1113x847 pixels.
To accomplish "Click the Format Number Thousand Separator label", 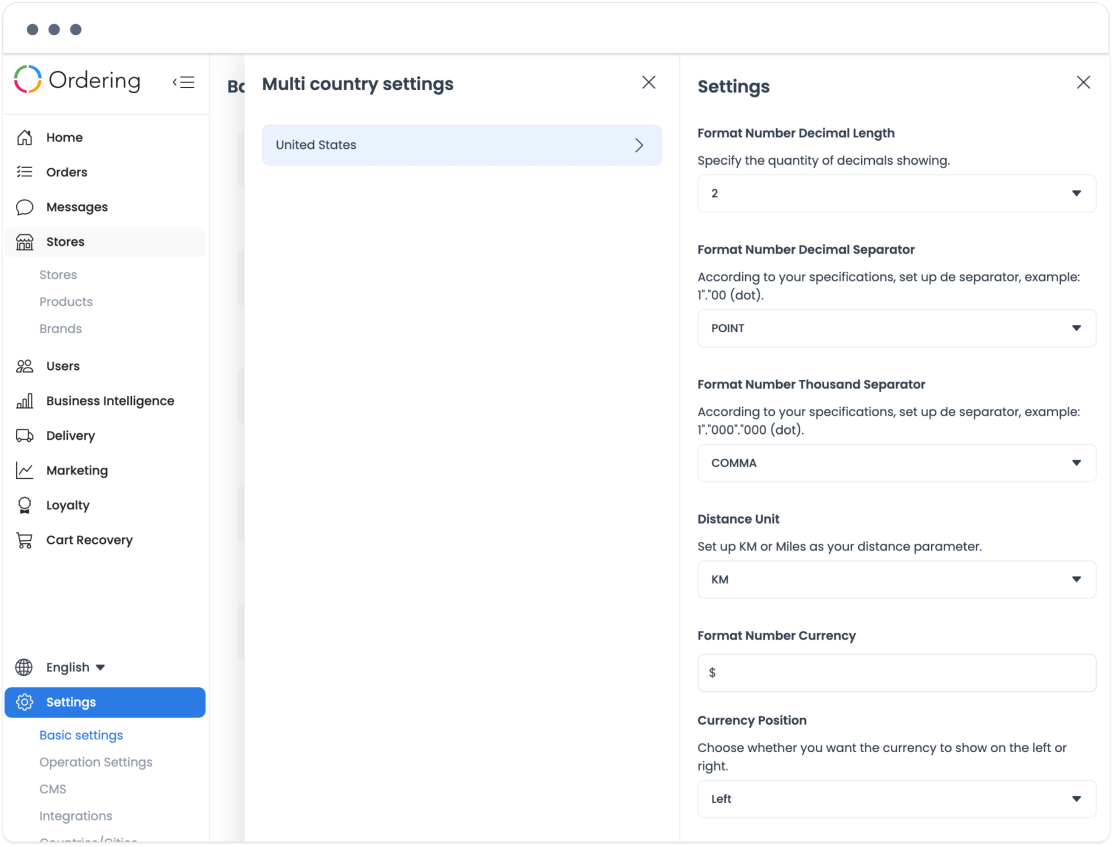I will point(811,384).
